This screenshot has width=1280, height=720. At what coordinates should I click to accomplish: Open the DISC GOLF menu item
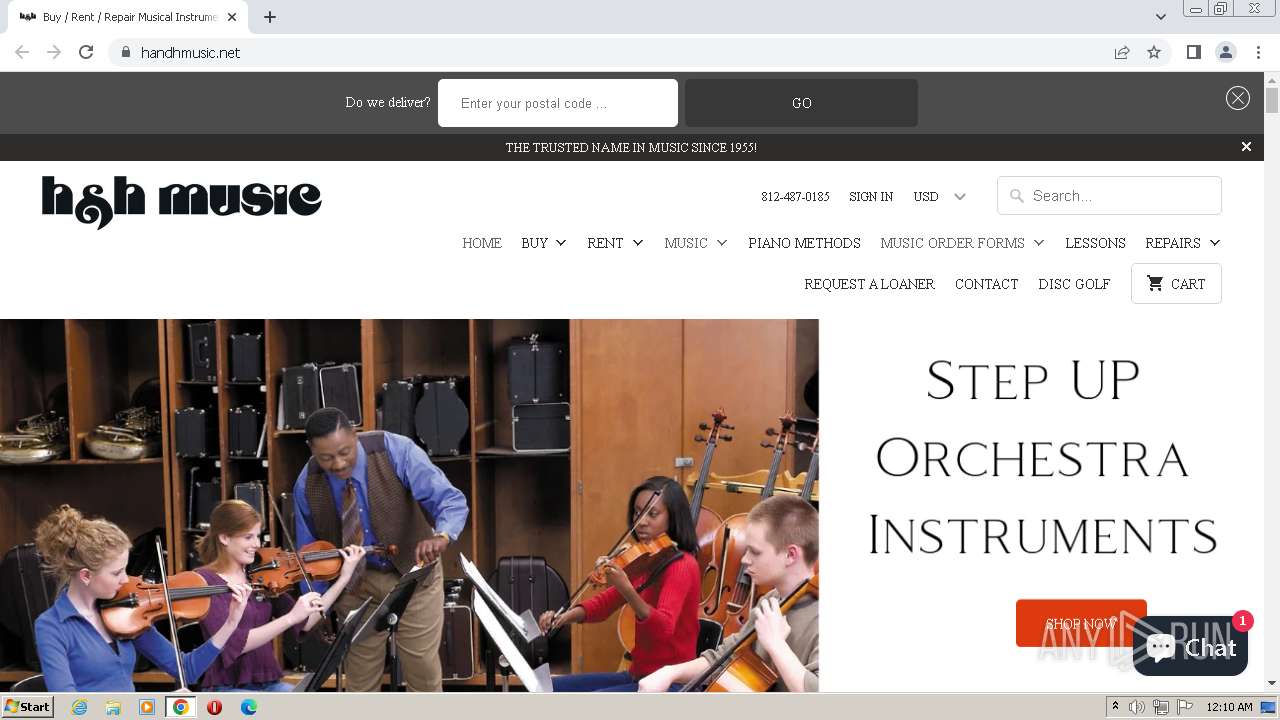[1074, 284]
